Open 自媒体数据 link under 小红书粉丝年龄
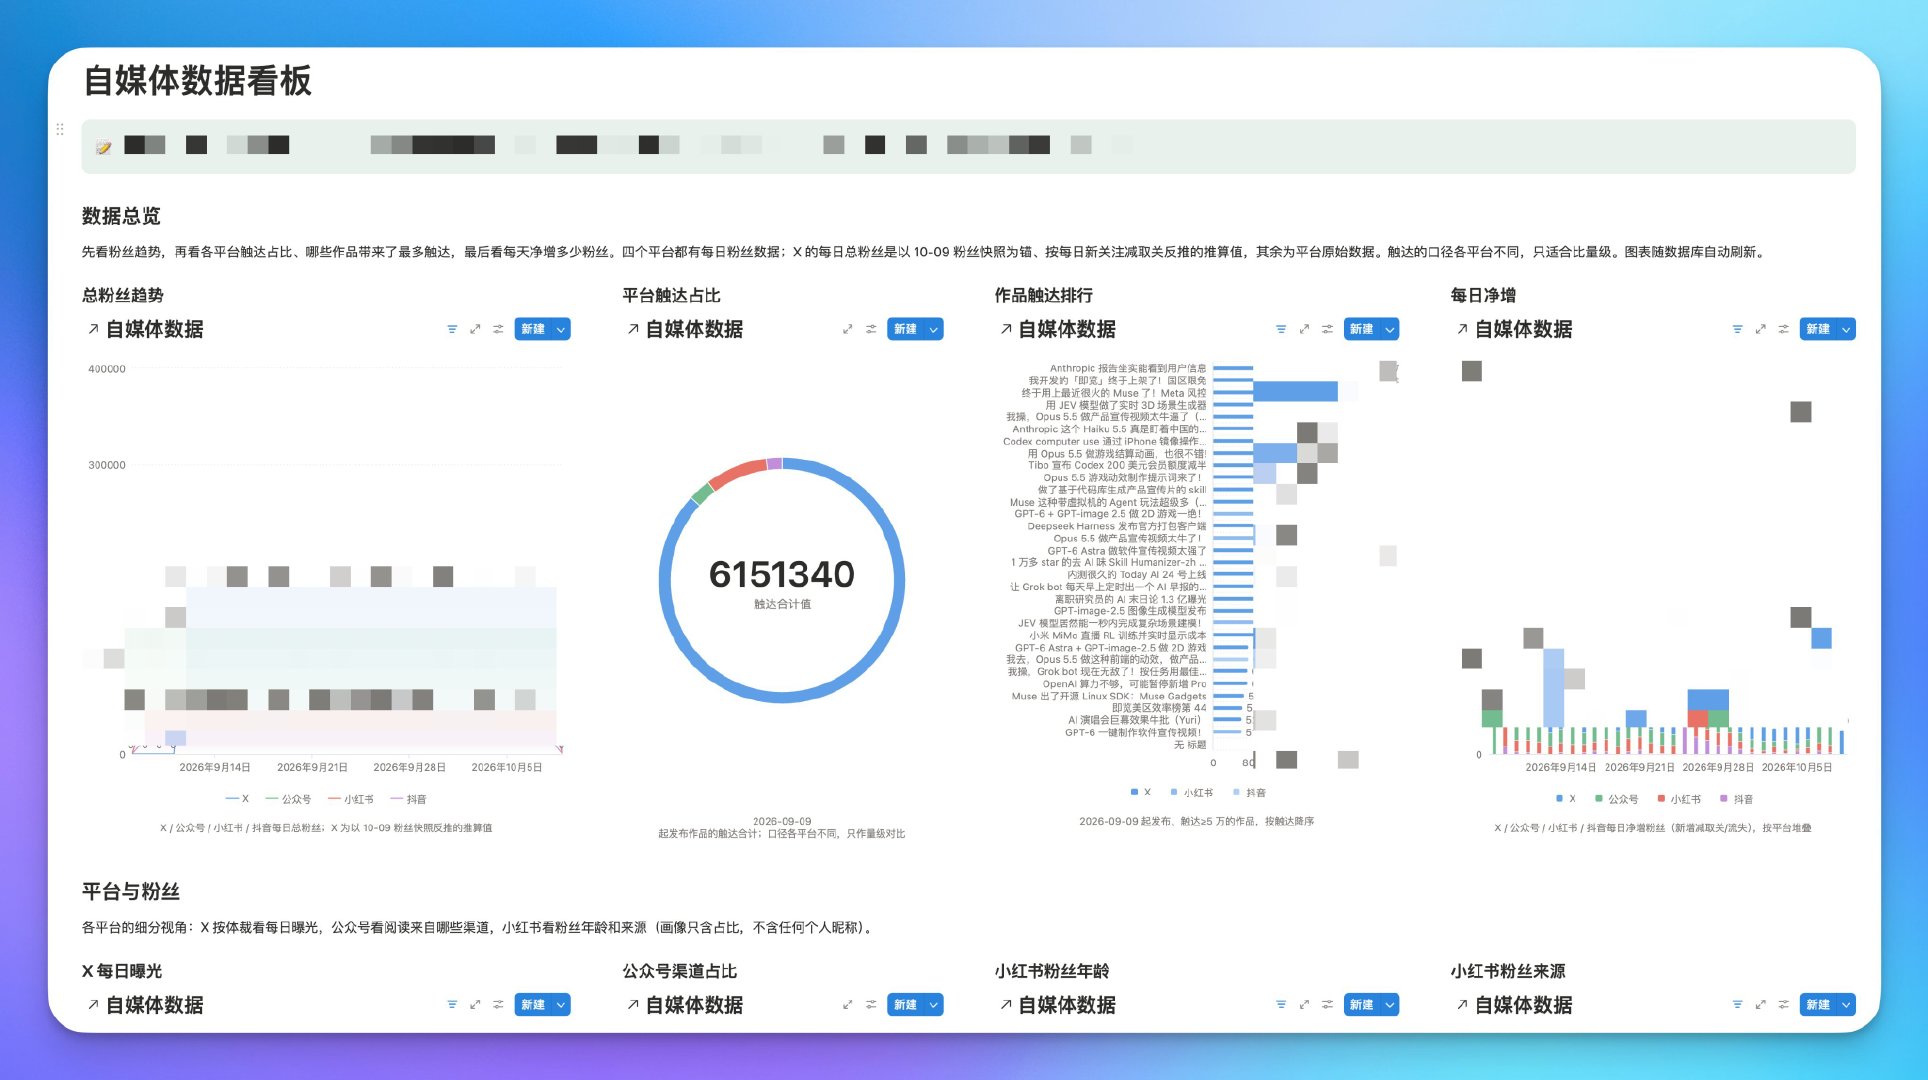 coord(1057,1005)
